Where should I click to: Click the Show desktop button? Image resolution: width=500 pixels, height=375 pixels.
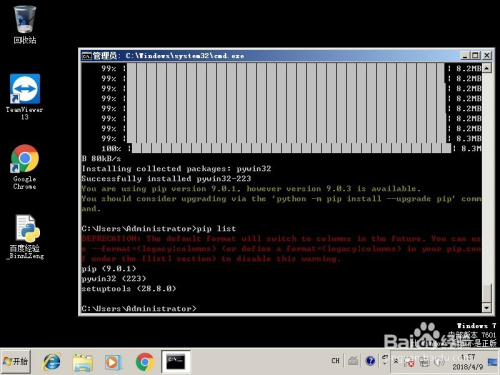(492, 362)
